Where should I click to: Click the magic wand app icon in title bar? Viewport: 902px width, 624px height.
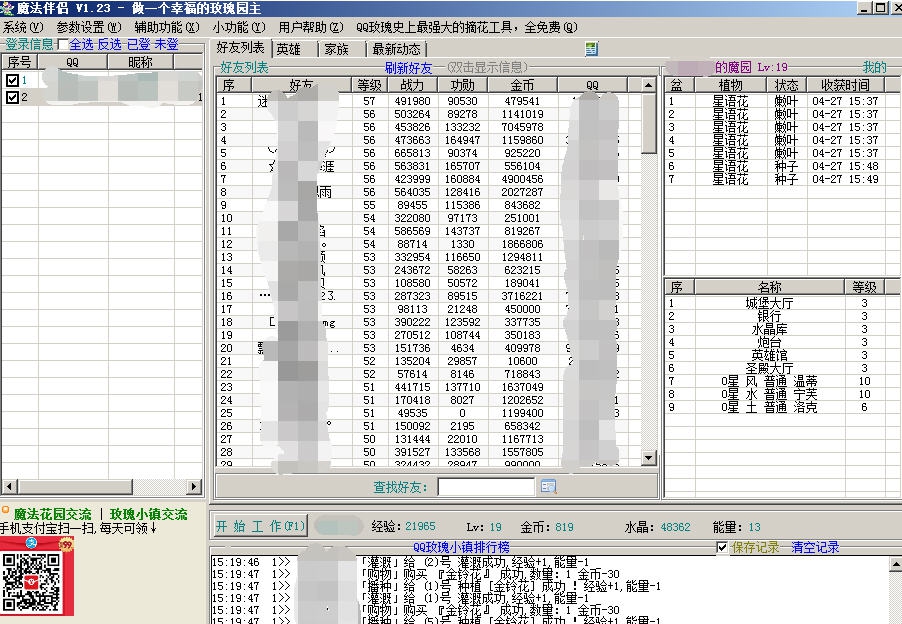point(8,8)
